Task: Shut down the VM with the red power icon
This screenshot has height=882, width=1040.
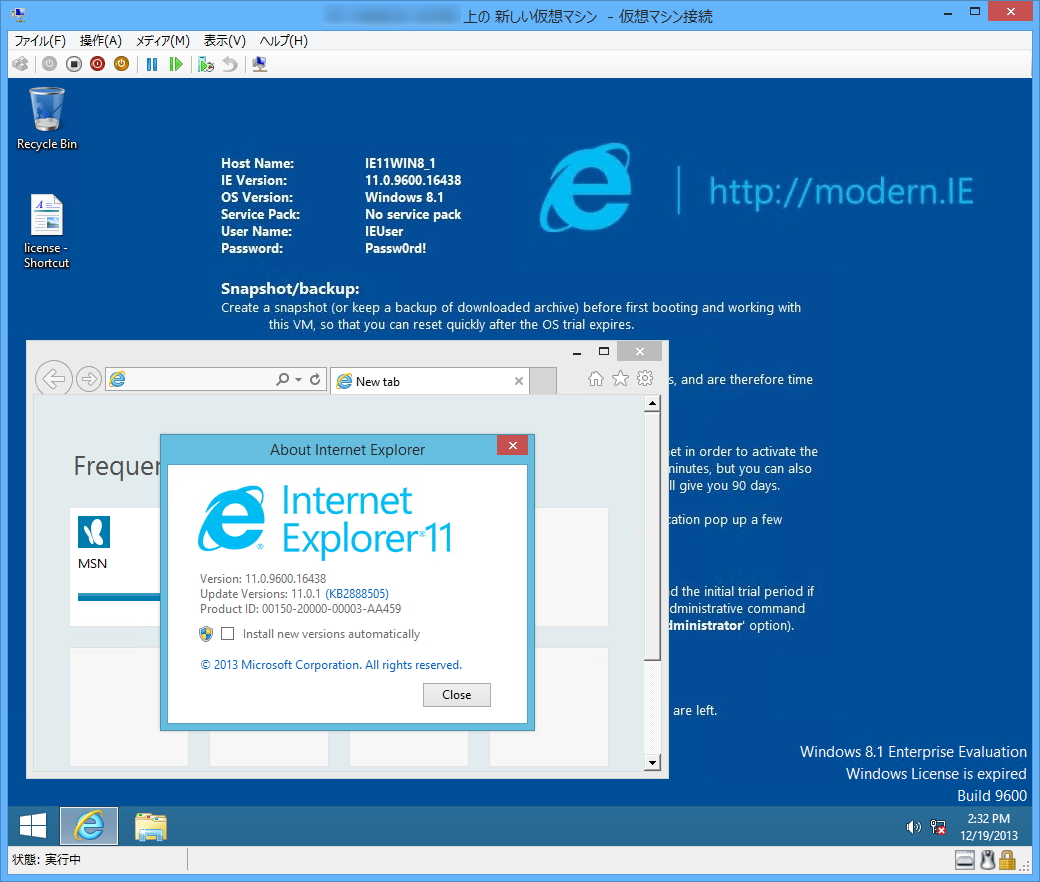Action: tap(97, 63)
